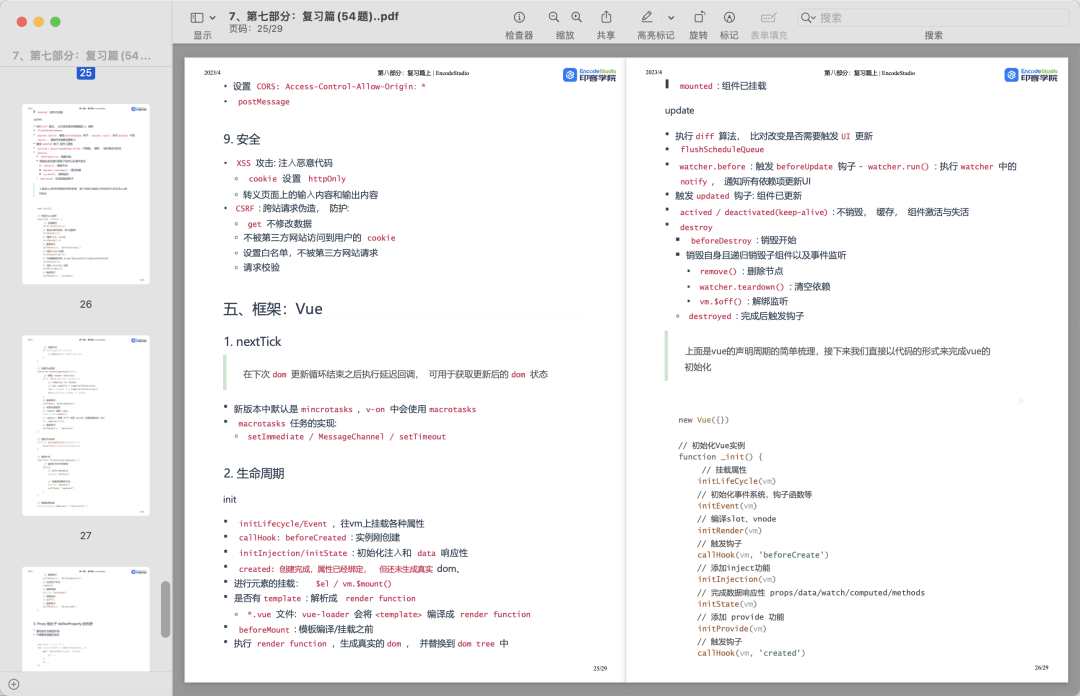Click the 'CSRF：跨站请求伪造' bullet
Image resolution: width=1080 pixels, height=696 pixels.
pos(292,208)
